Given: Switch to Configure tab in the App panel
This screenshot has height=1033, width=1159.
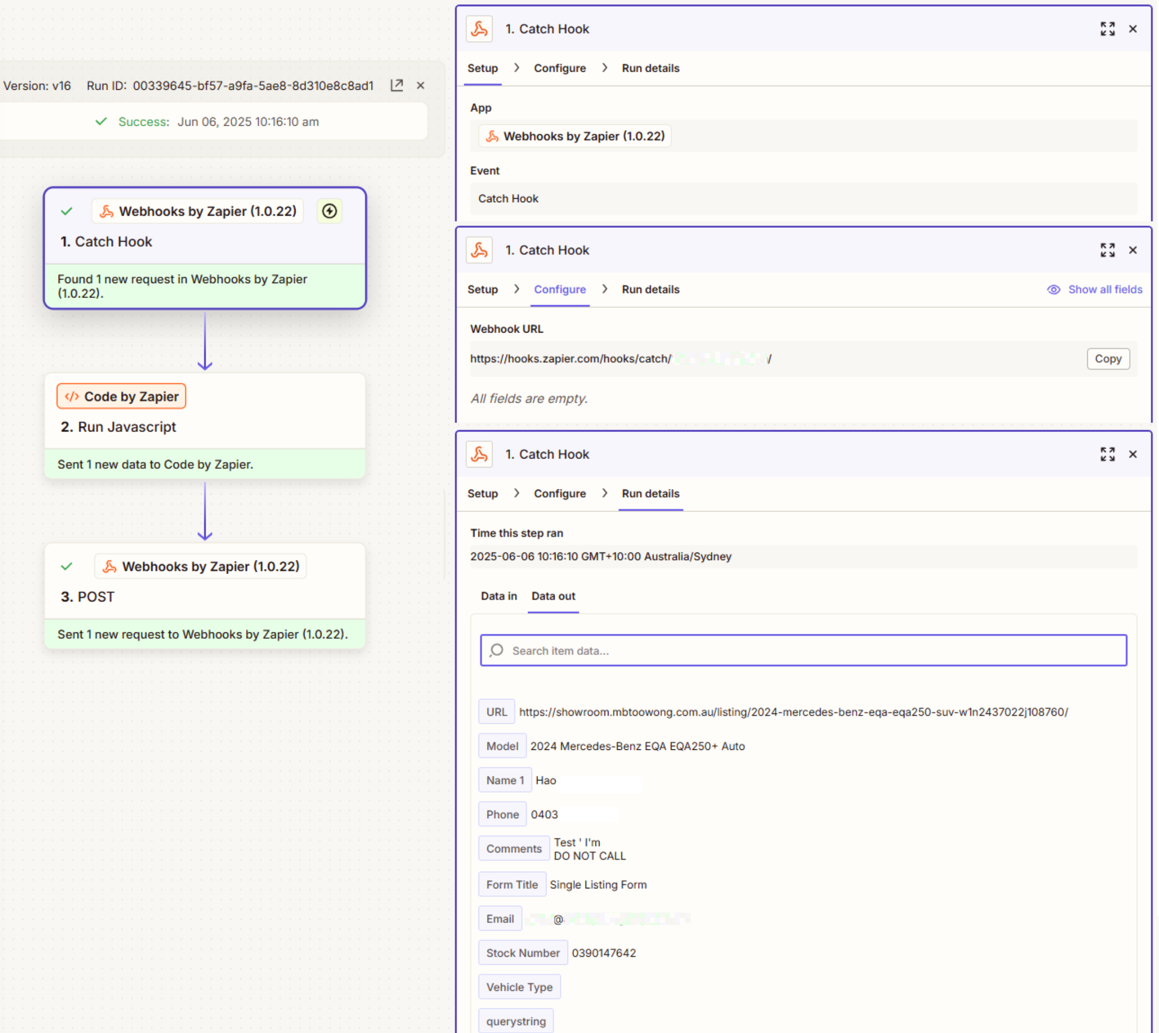Looking at the screenshot, I should 560,68.
